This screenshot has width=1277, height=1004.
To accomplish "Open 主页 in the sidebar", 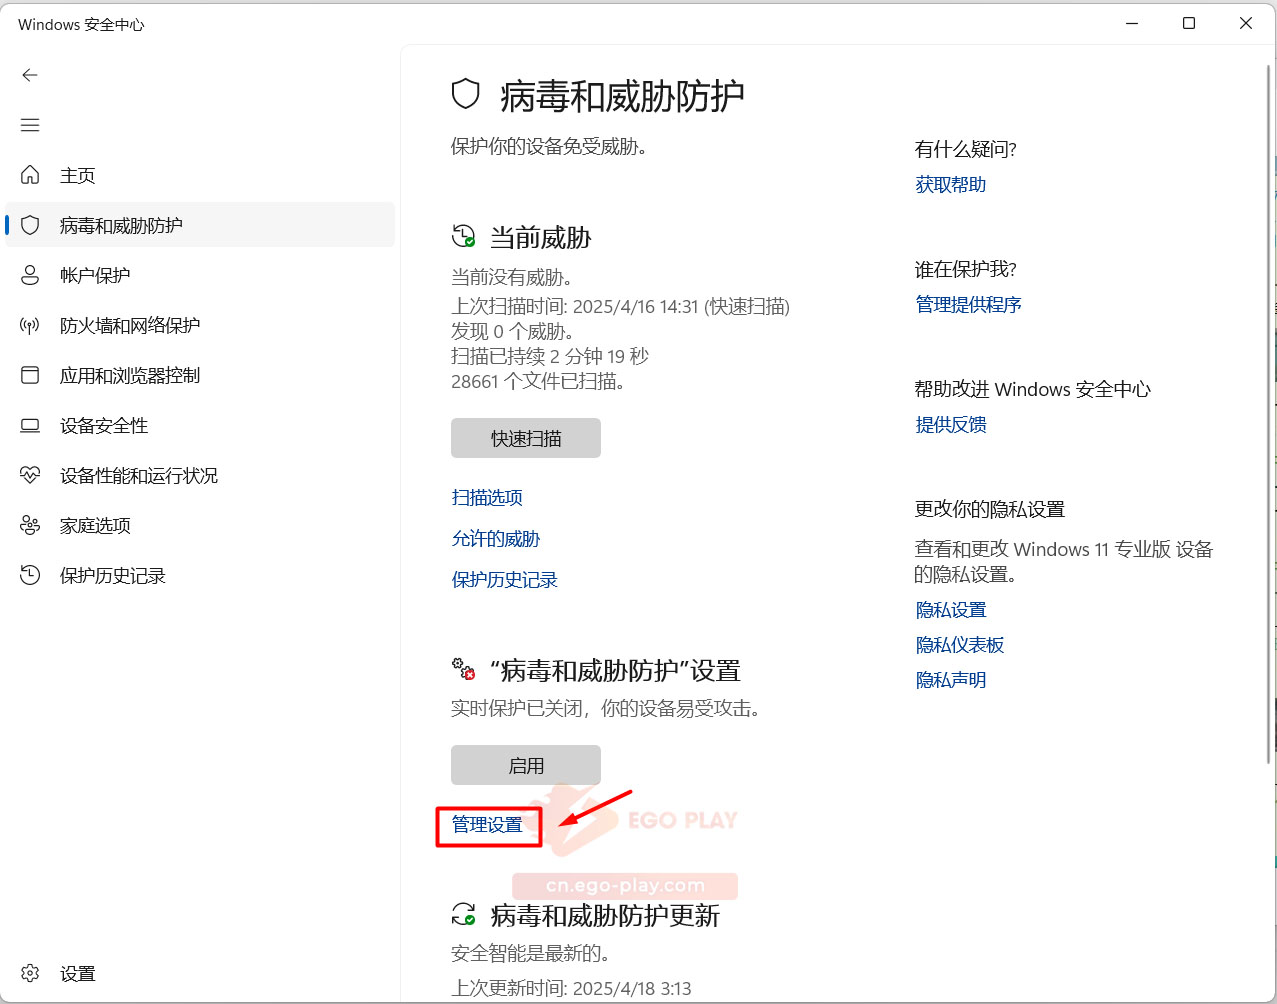I will tap(200, 175).
